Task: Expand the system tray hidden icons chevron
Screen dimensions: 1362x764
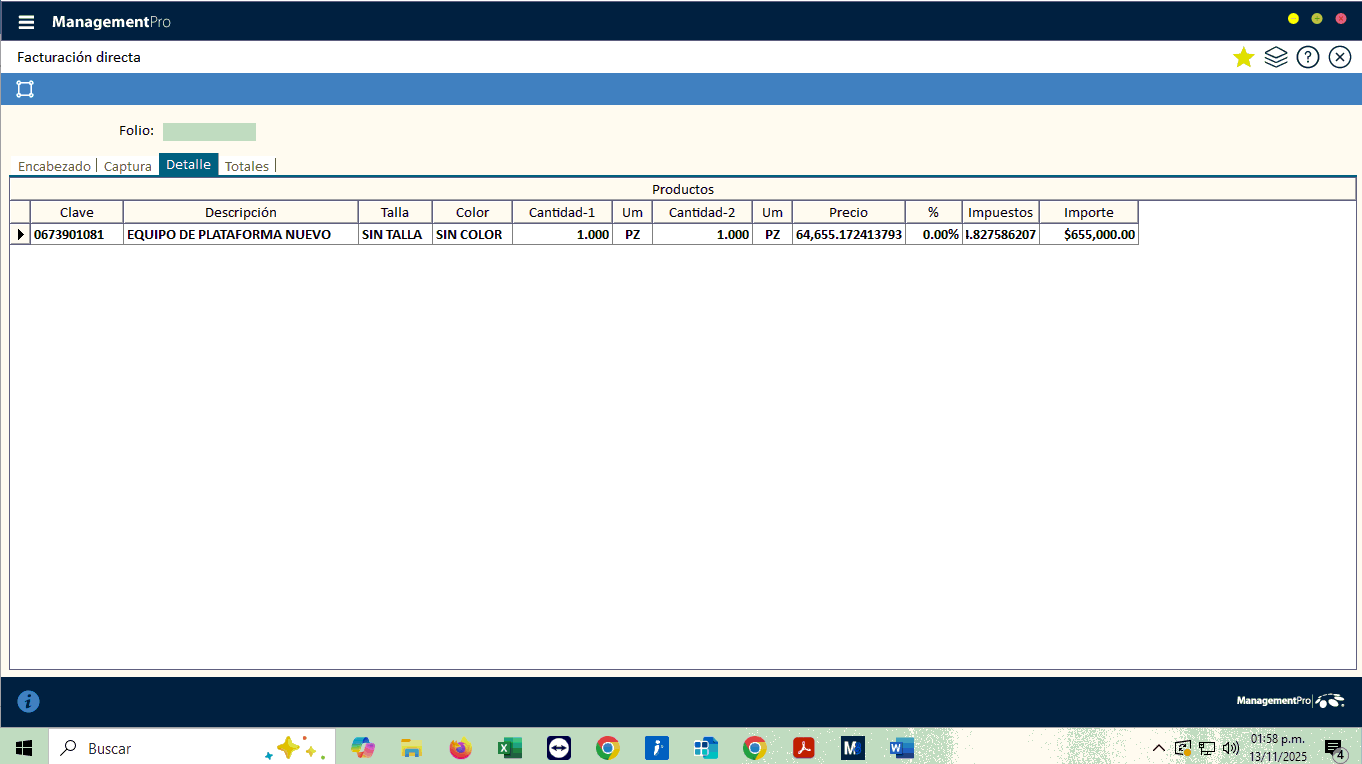Action: pos(1158,748)
